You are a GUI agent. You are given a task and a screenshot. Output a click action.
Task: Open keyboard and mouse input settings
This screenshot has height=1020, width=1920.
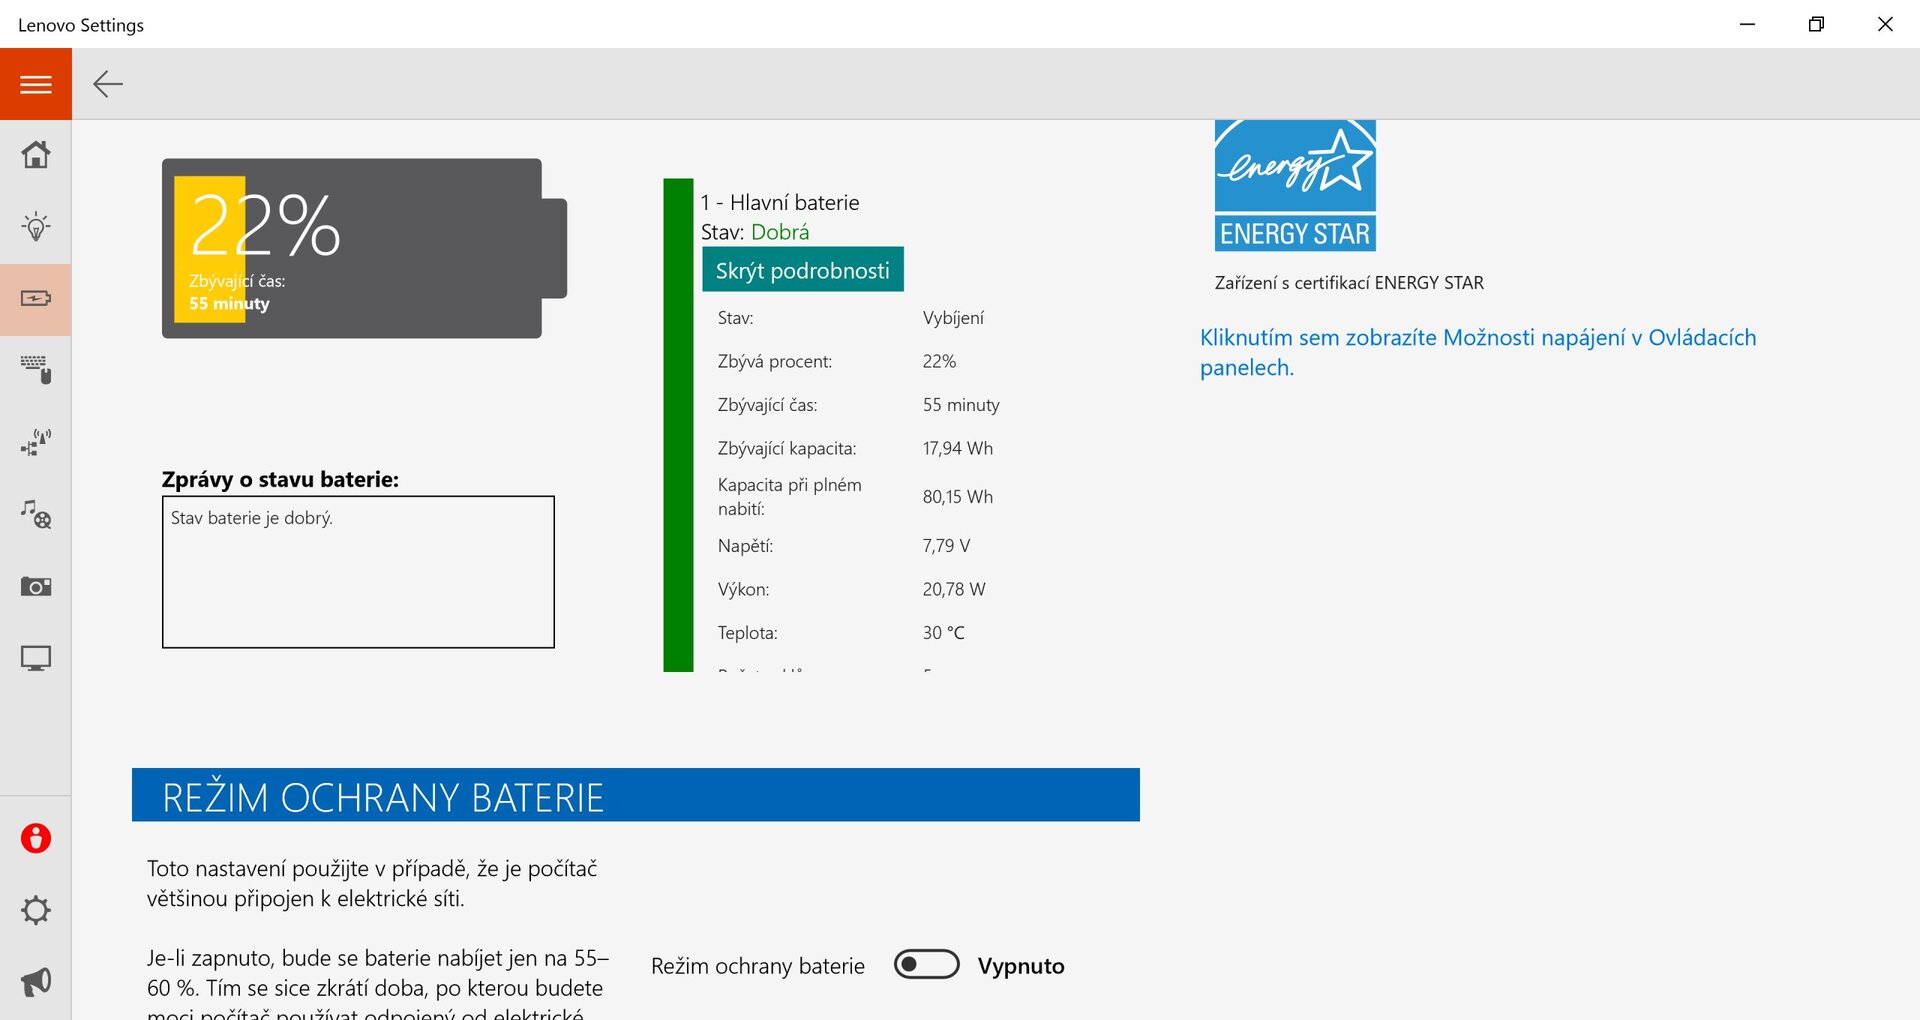(36, 370)
